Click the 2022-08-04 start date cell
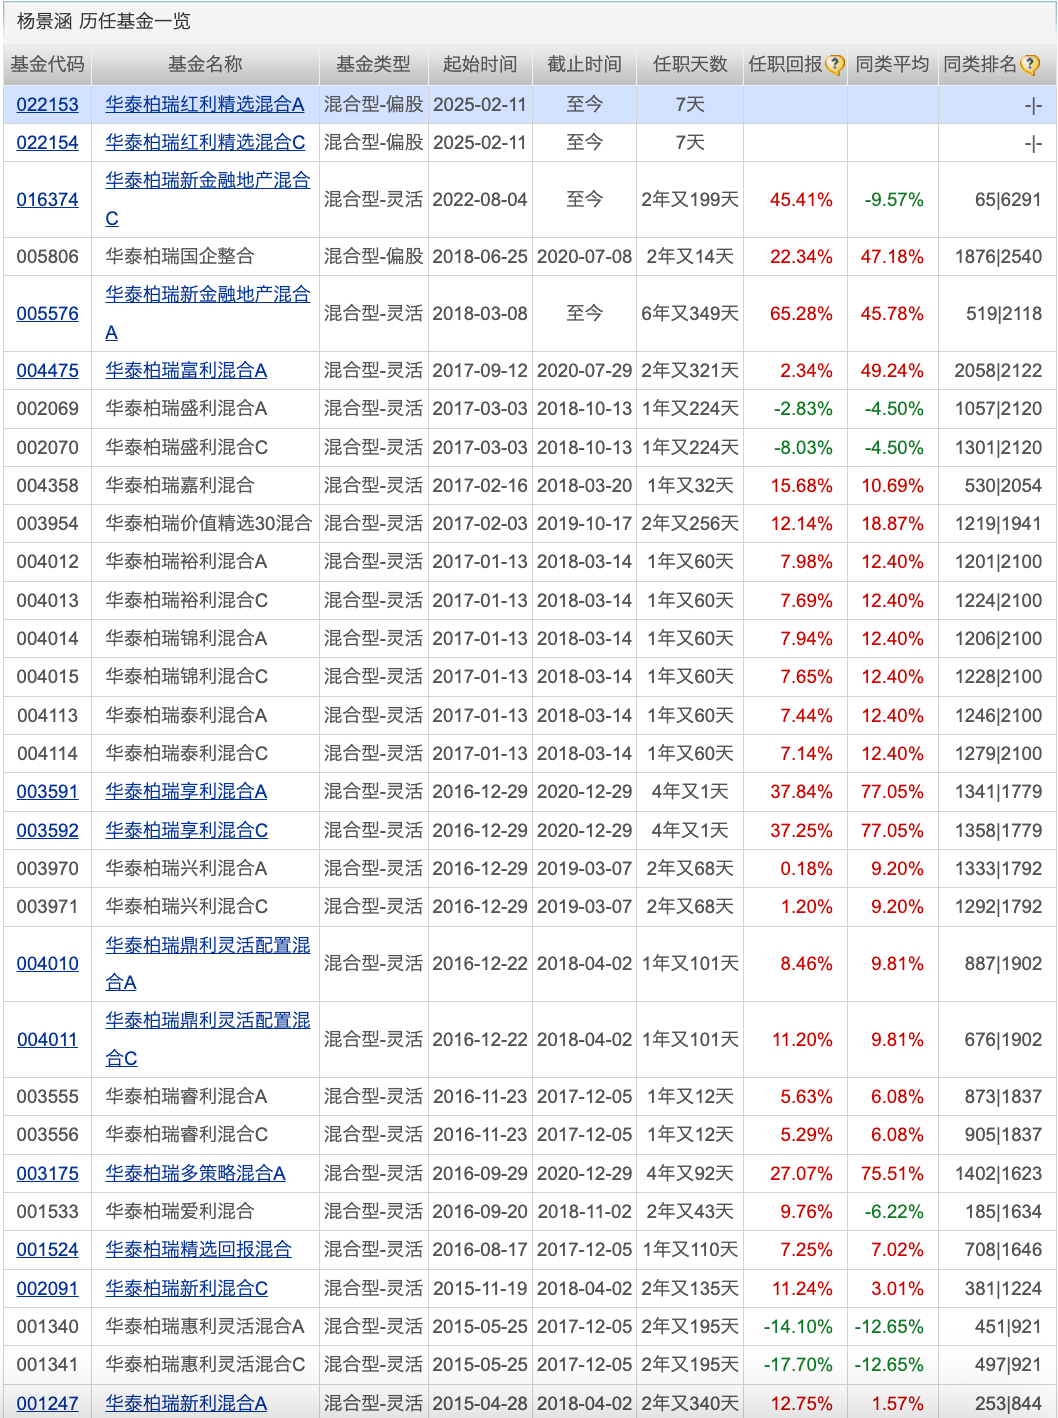 (x=480, y=199)
